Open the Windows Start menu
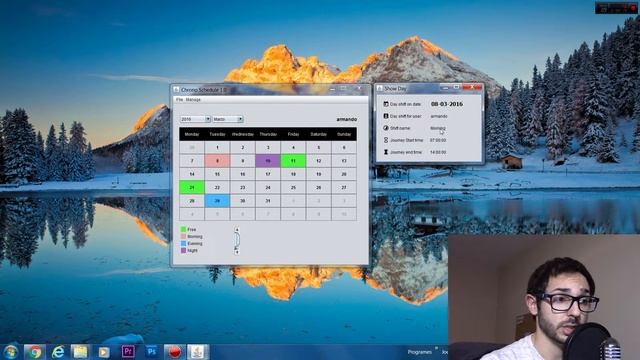Image resolution: width=640 pixels, height=360 pixels. [x=11, y=351]
